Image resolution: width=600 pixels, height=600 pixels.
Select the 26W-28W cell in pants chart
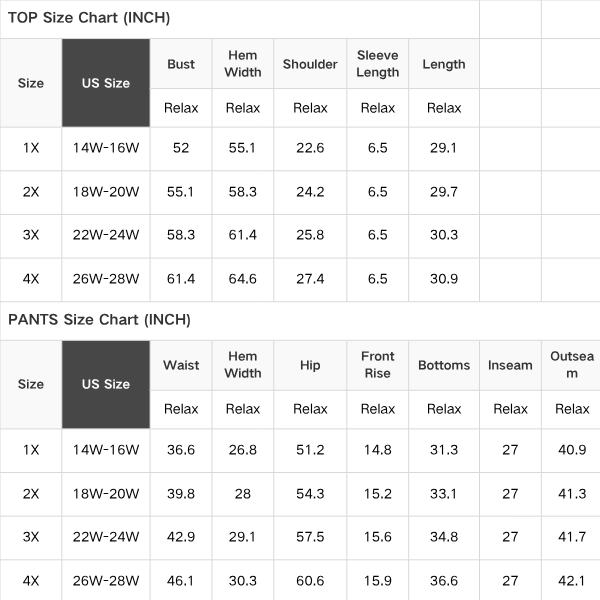click(106, 580)
